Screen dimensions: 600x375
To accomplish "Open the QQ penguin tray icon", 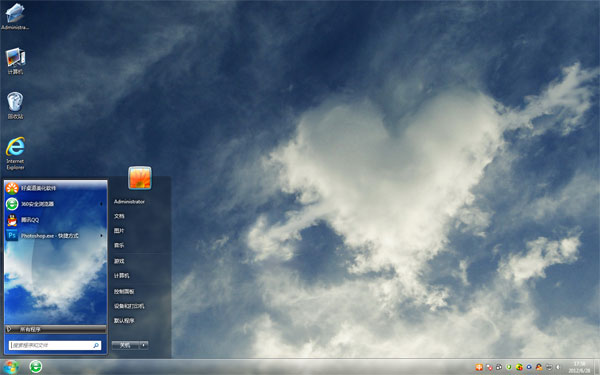I will coord(539,367).
